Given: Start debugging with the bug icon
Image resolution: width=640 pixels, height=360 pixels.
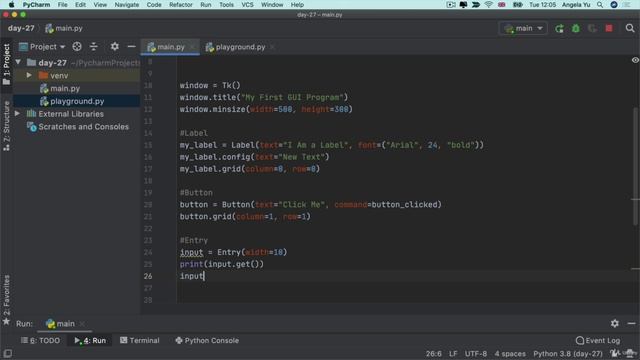Looking at the screenshot, I should tap(576, 29).
